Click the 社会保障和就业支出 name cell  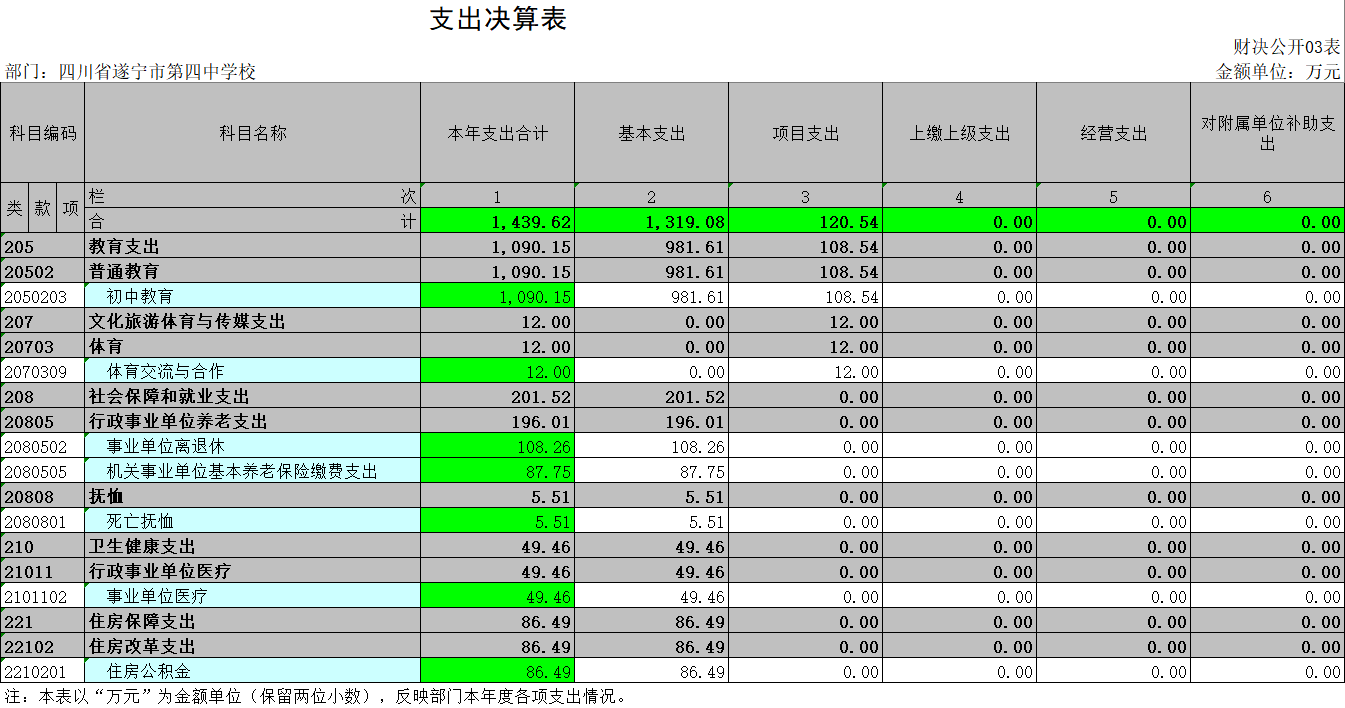[252, 397]
